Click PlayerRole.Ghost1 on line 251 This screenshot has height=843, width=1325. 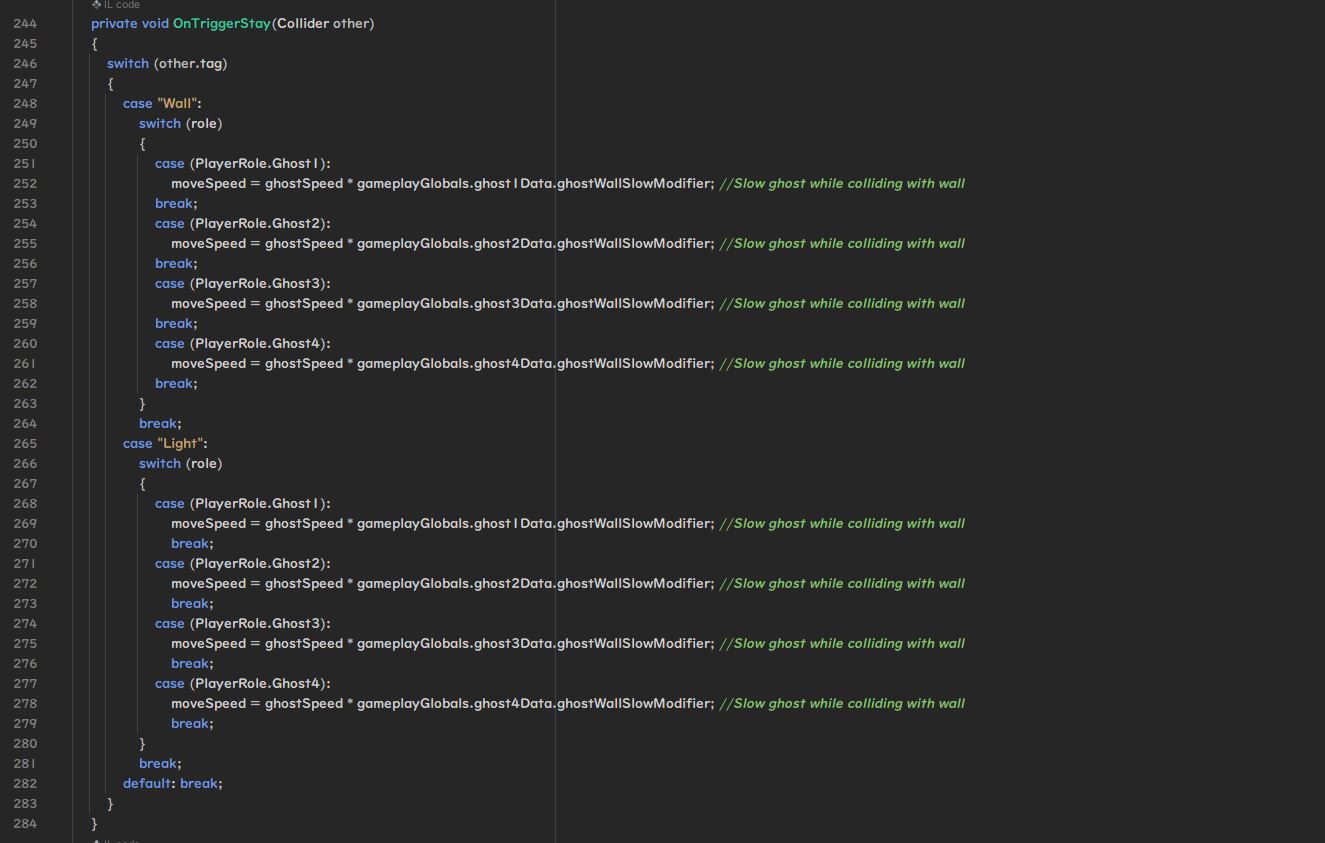coord(259,163)
